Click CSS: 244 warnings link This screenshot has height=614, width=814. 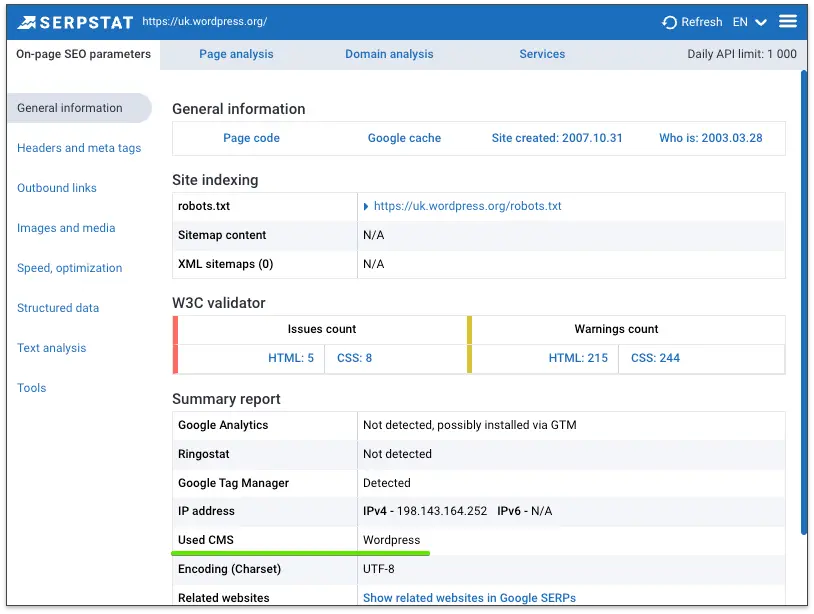(655, 358)
